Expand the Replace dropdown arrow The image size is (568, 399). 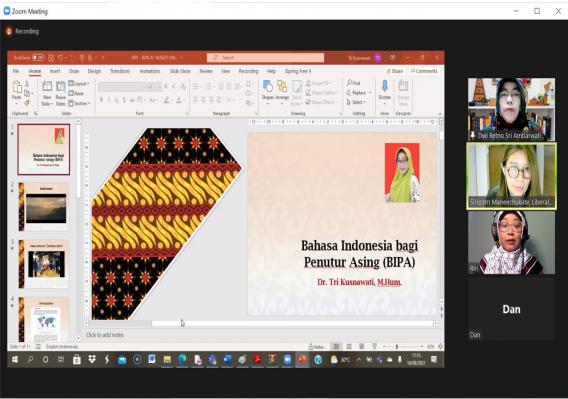(369, 93)
